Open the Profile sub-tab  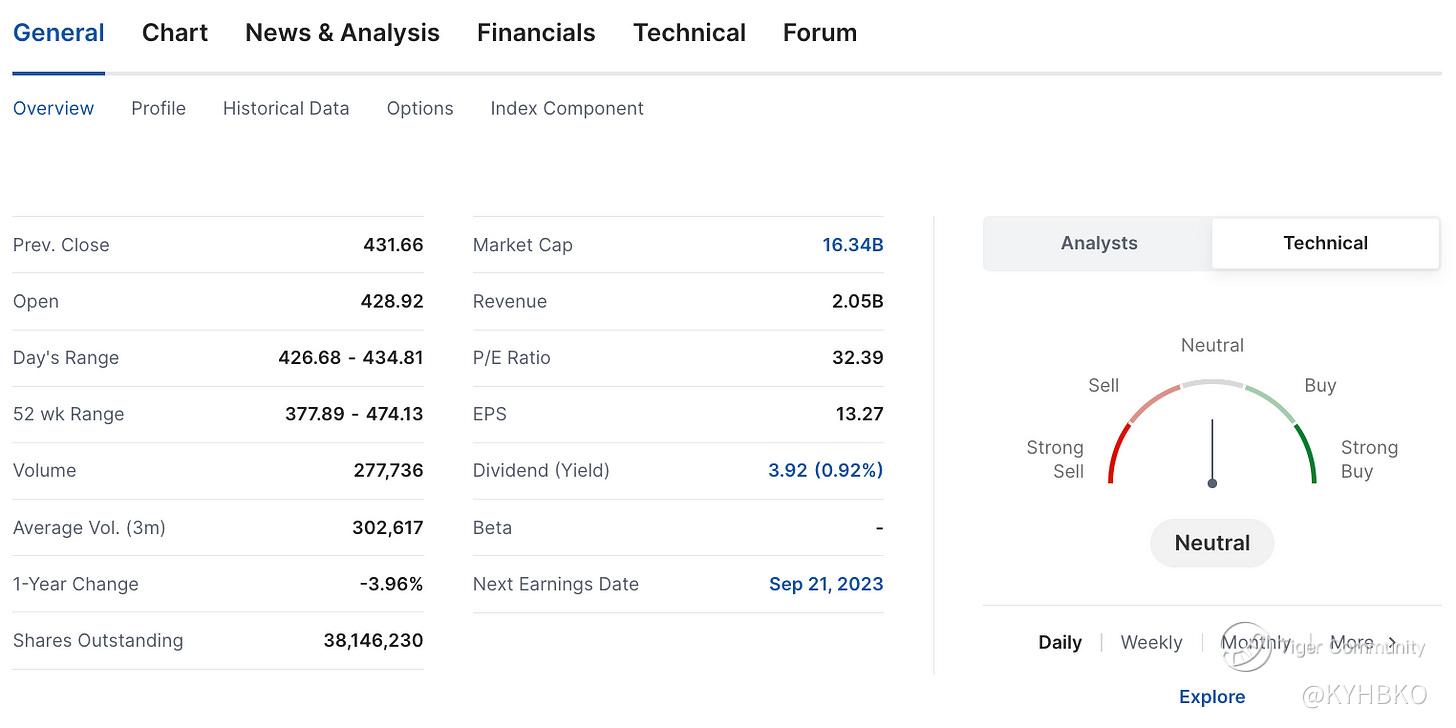(158, 108)
